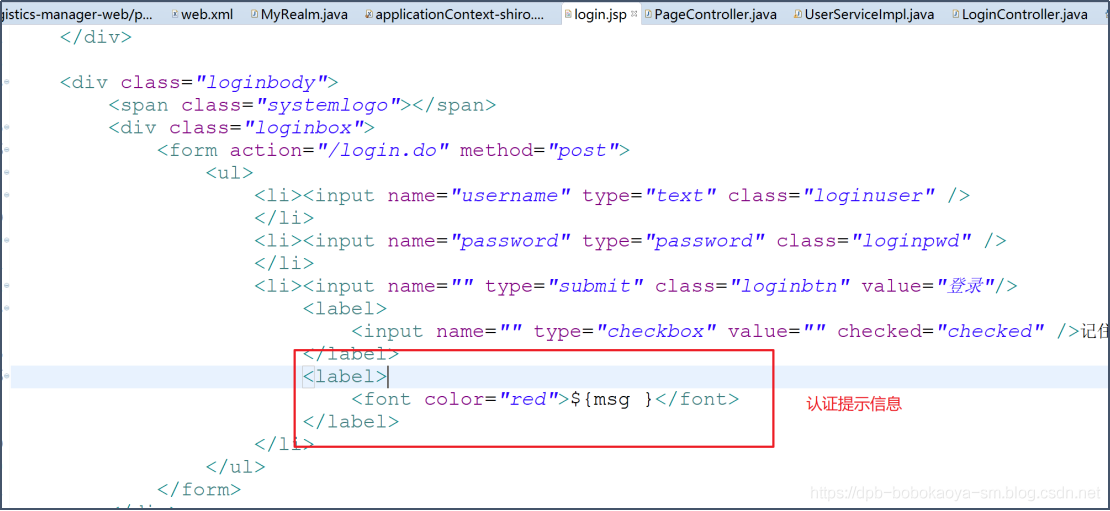Click the "loginpwd" class value
Screen dimensions: 1110x511
click(911, 241)
